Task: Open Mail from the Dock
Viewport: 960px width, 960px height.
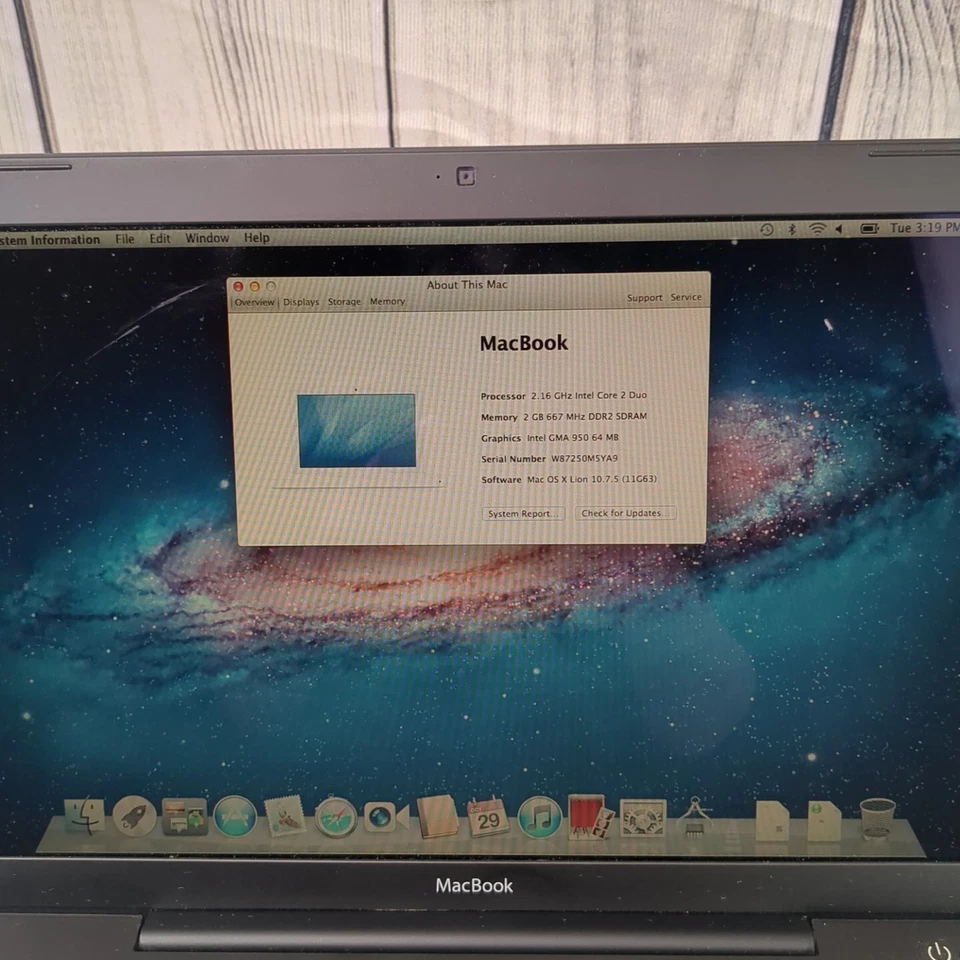Action: [284, 818]
